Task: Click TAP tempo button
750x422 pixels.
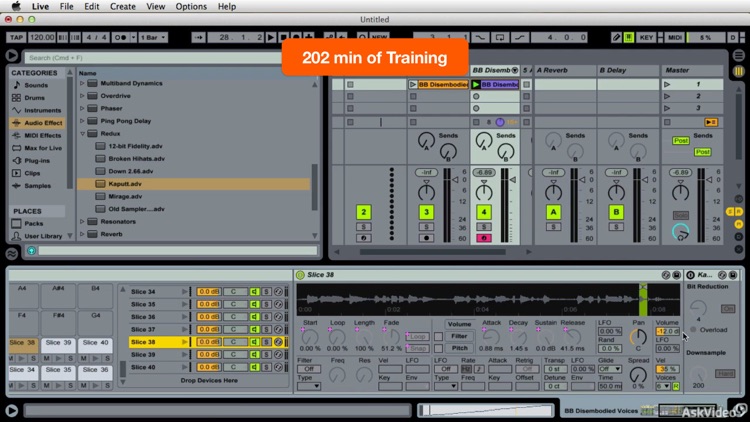Action: pyautogui.click(x=16, y=37)
